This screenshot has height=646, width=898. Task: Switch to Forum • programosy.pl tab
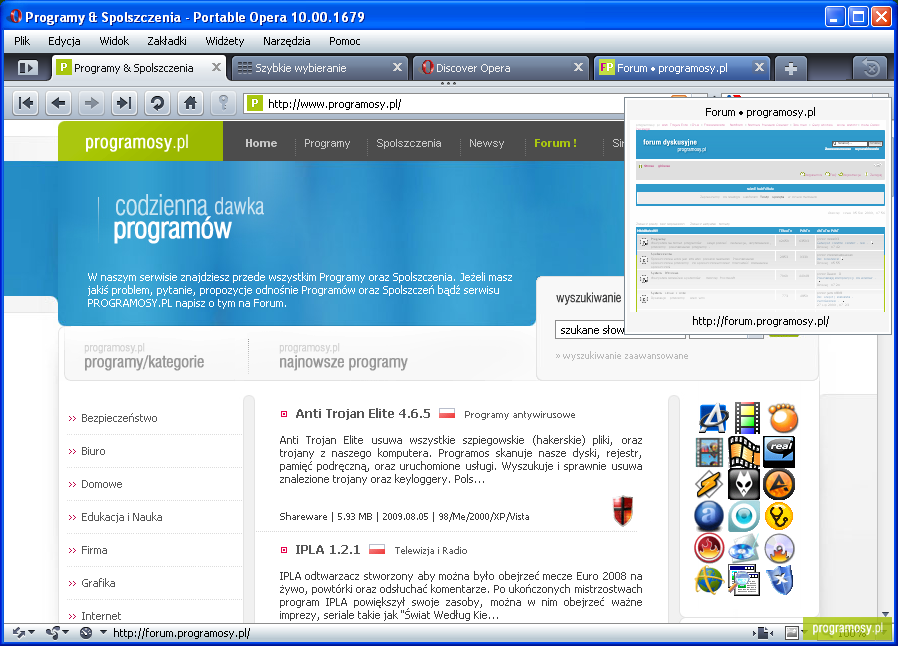[682, 68]
